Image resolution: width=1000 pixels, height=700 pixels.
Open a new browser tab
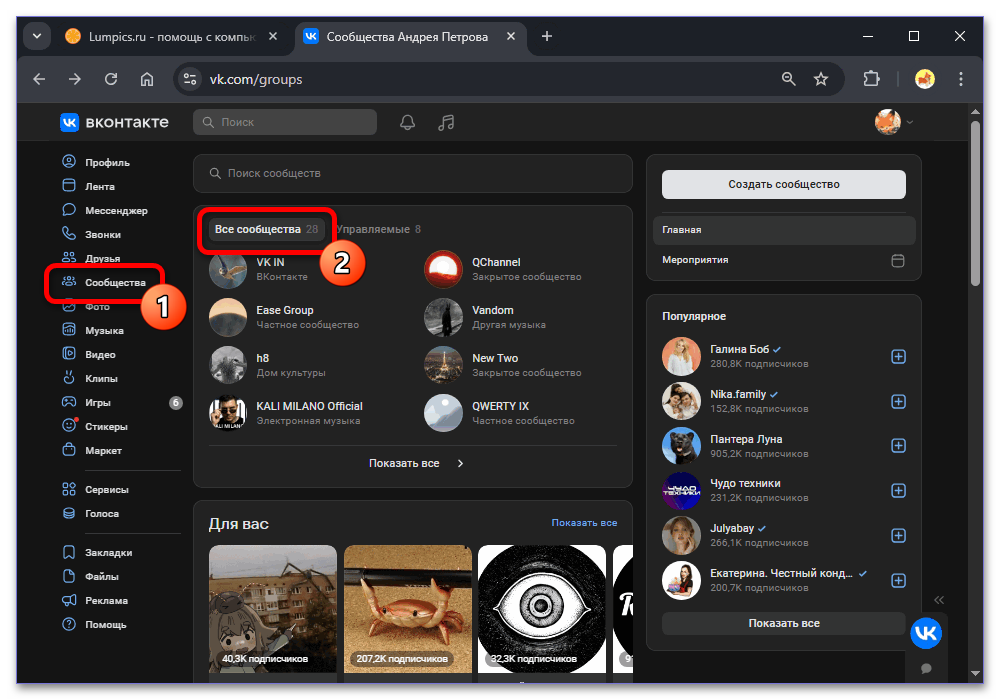547,36
